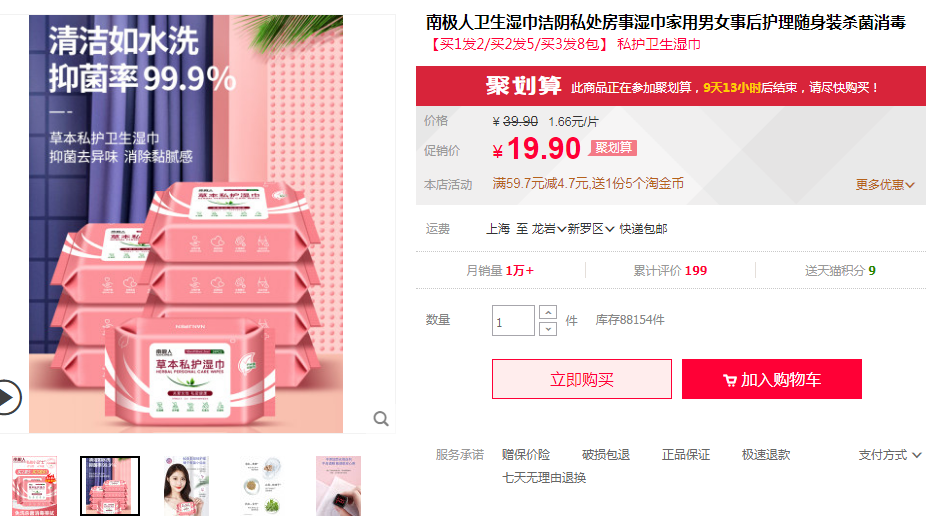Open the 累计评价 199 reviews tab
Screen dimensions: 931x528
pyautogui.click(x=670, y=271)
